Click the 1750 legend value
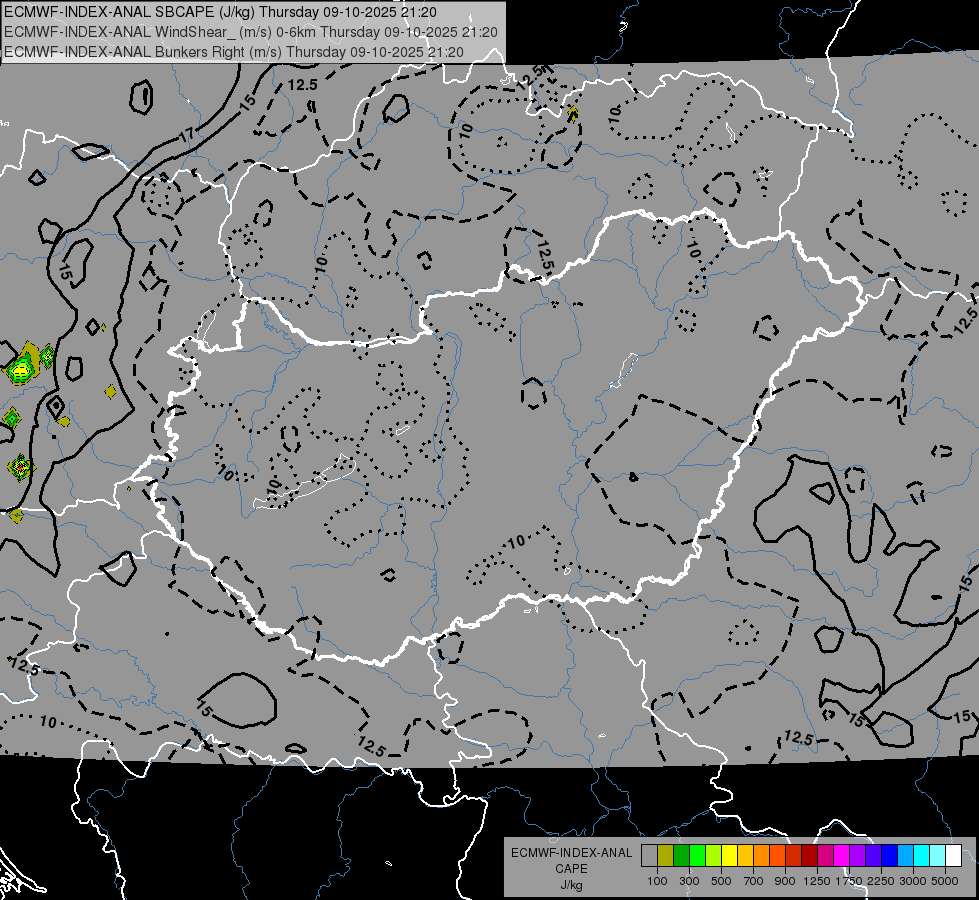Screen dimensions: 979x900 click(x=849, y=881)
